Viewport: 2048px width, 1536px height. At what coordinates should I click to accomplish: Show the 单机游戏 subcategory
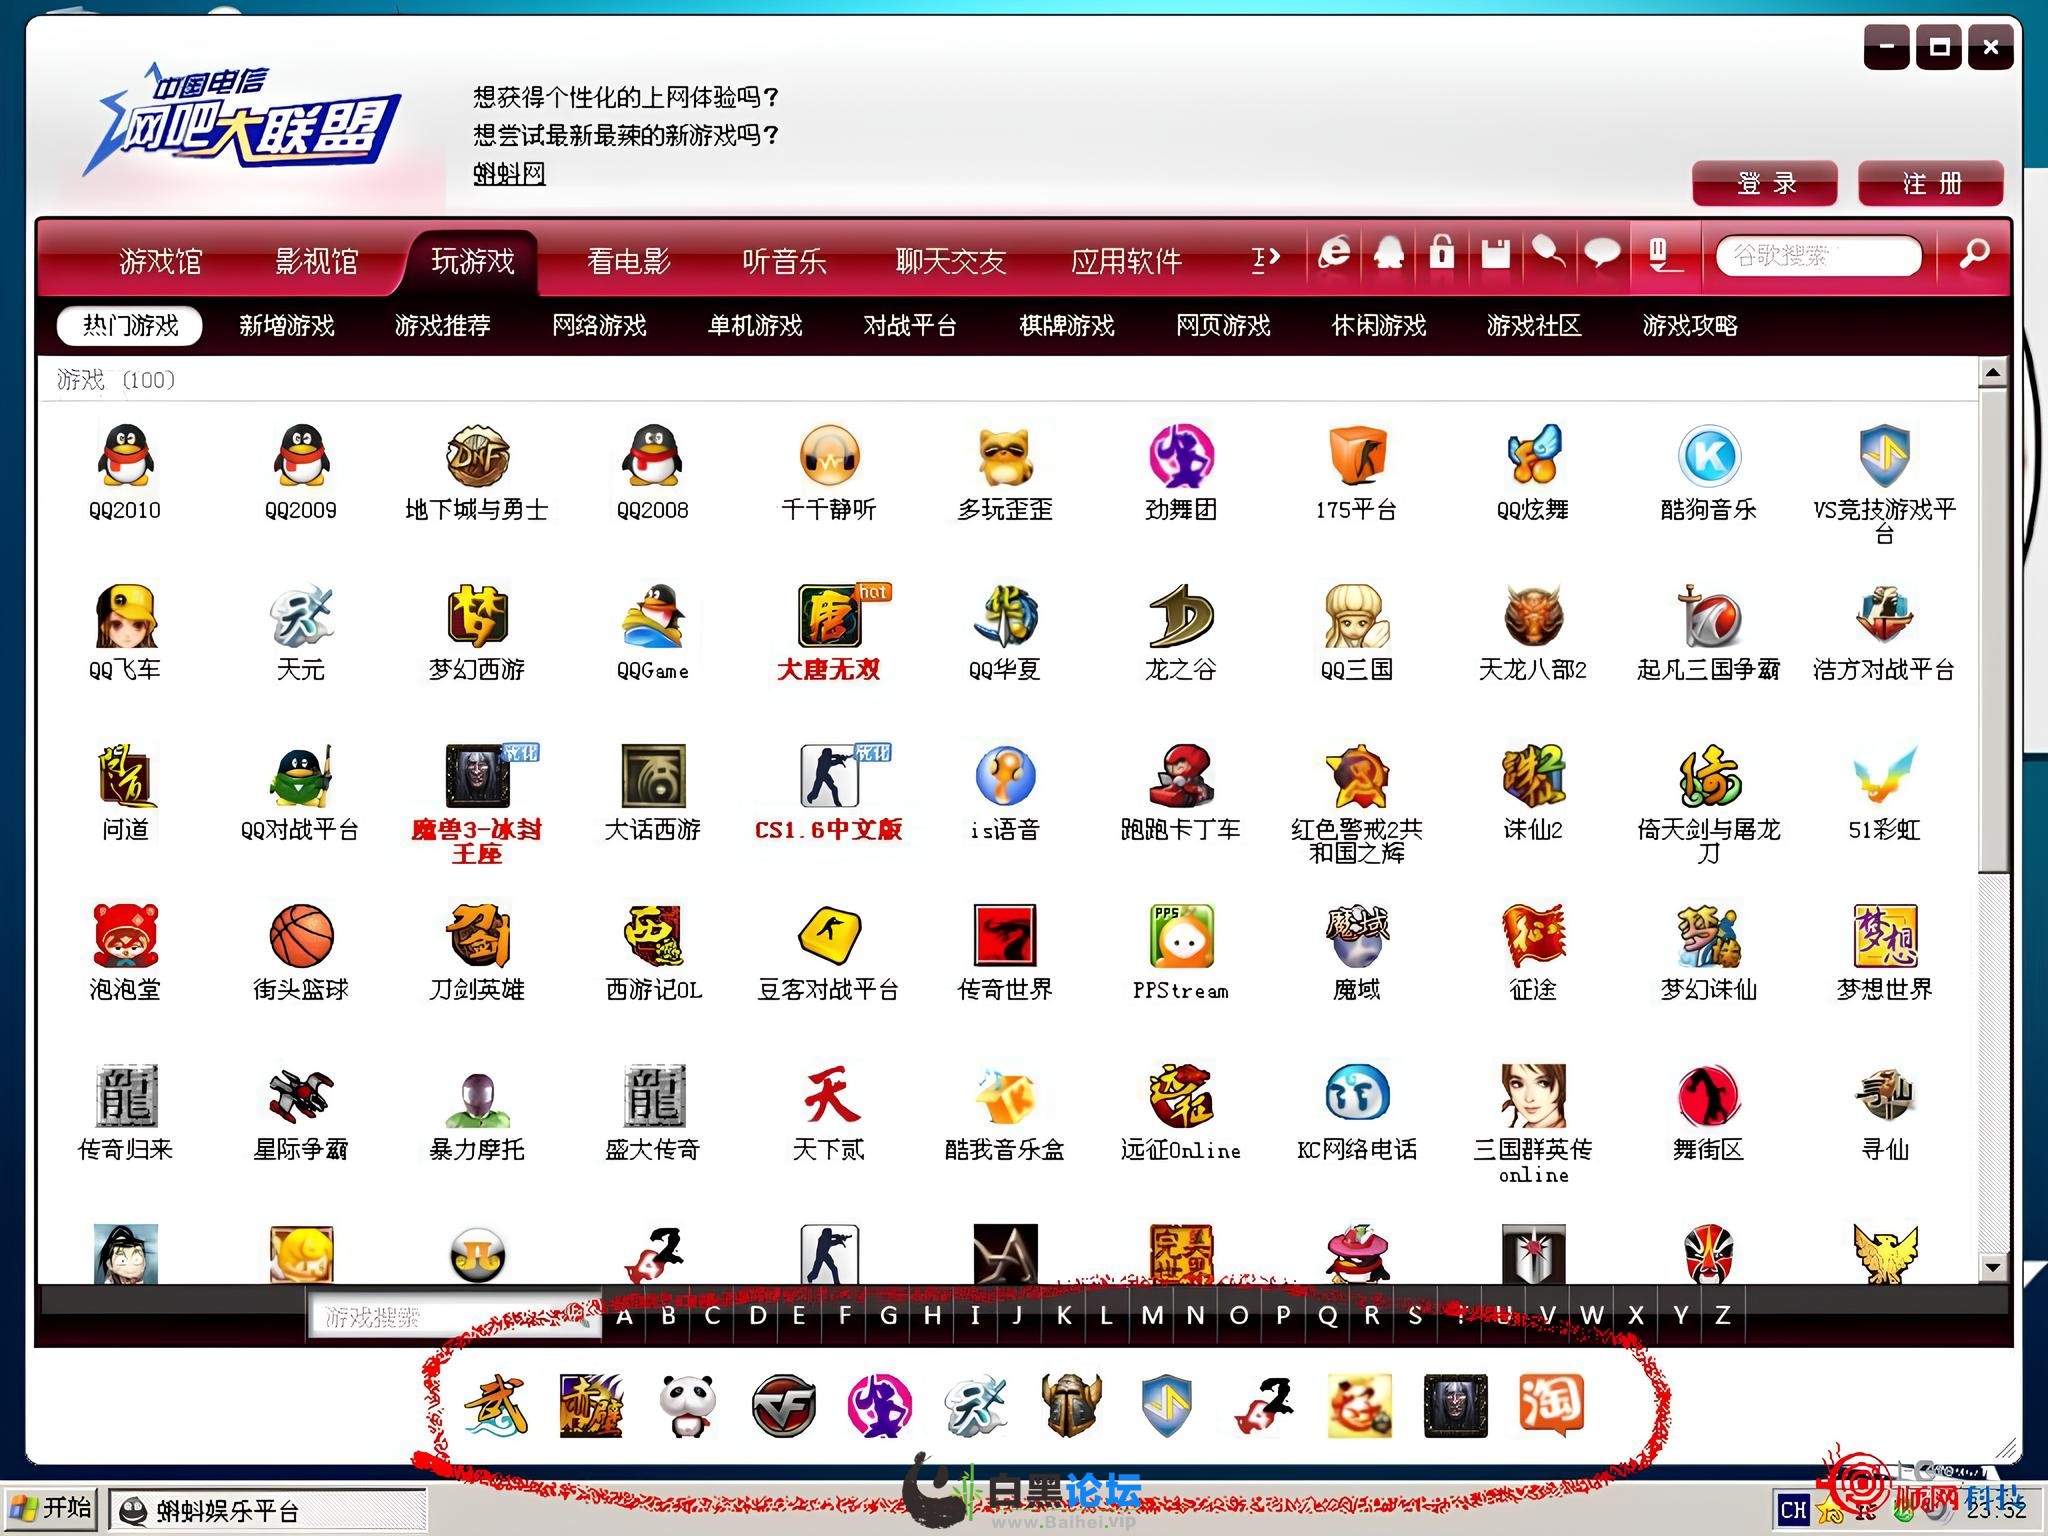755,325
